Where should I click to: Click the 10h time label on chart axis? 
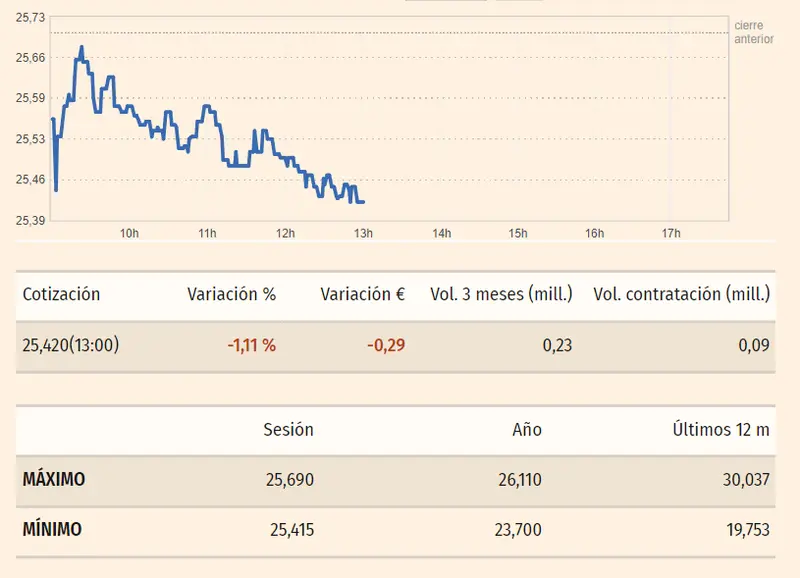click(x=129, y=234)
